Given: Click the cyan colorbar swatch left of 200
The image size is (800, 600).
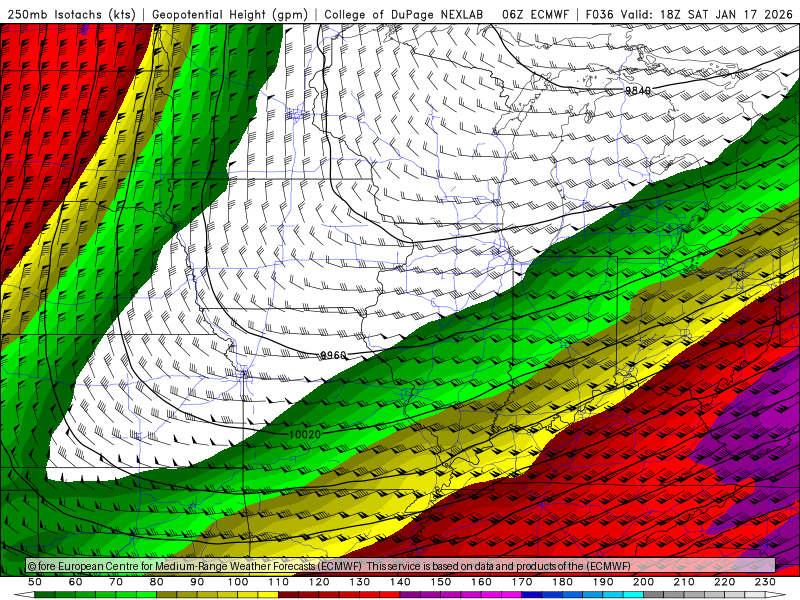Looking at the screenshot, I should pyautogui.click(x=633, y=595).
